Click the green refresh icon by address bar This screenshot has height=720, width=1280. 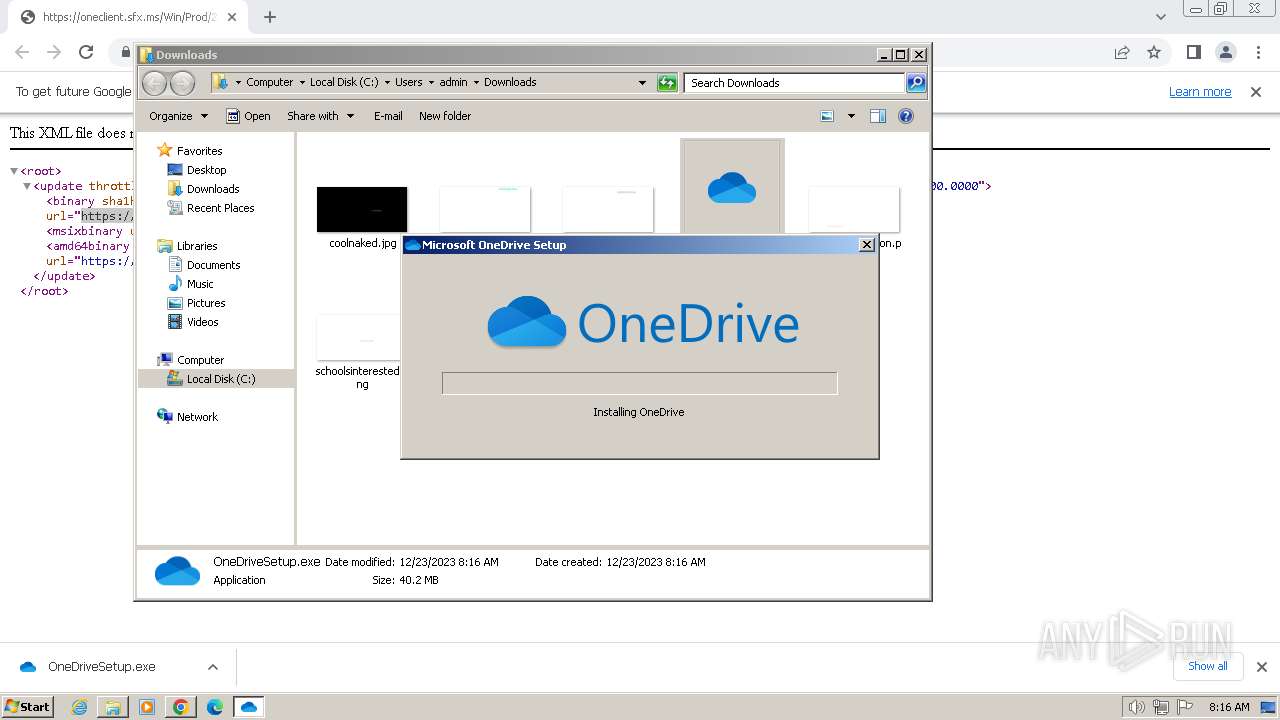click(667, 83)
